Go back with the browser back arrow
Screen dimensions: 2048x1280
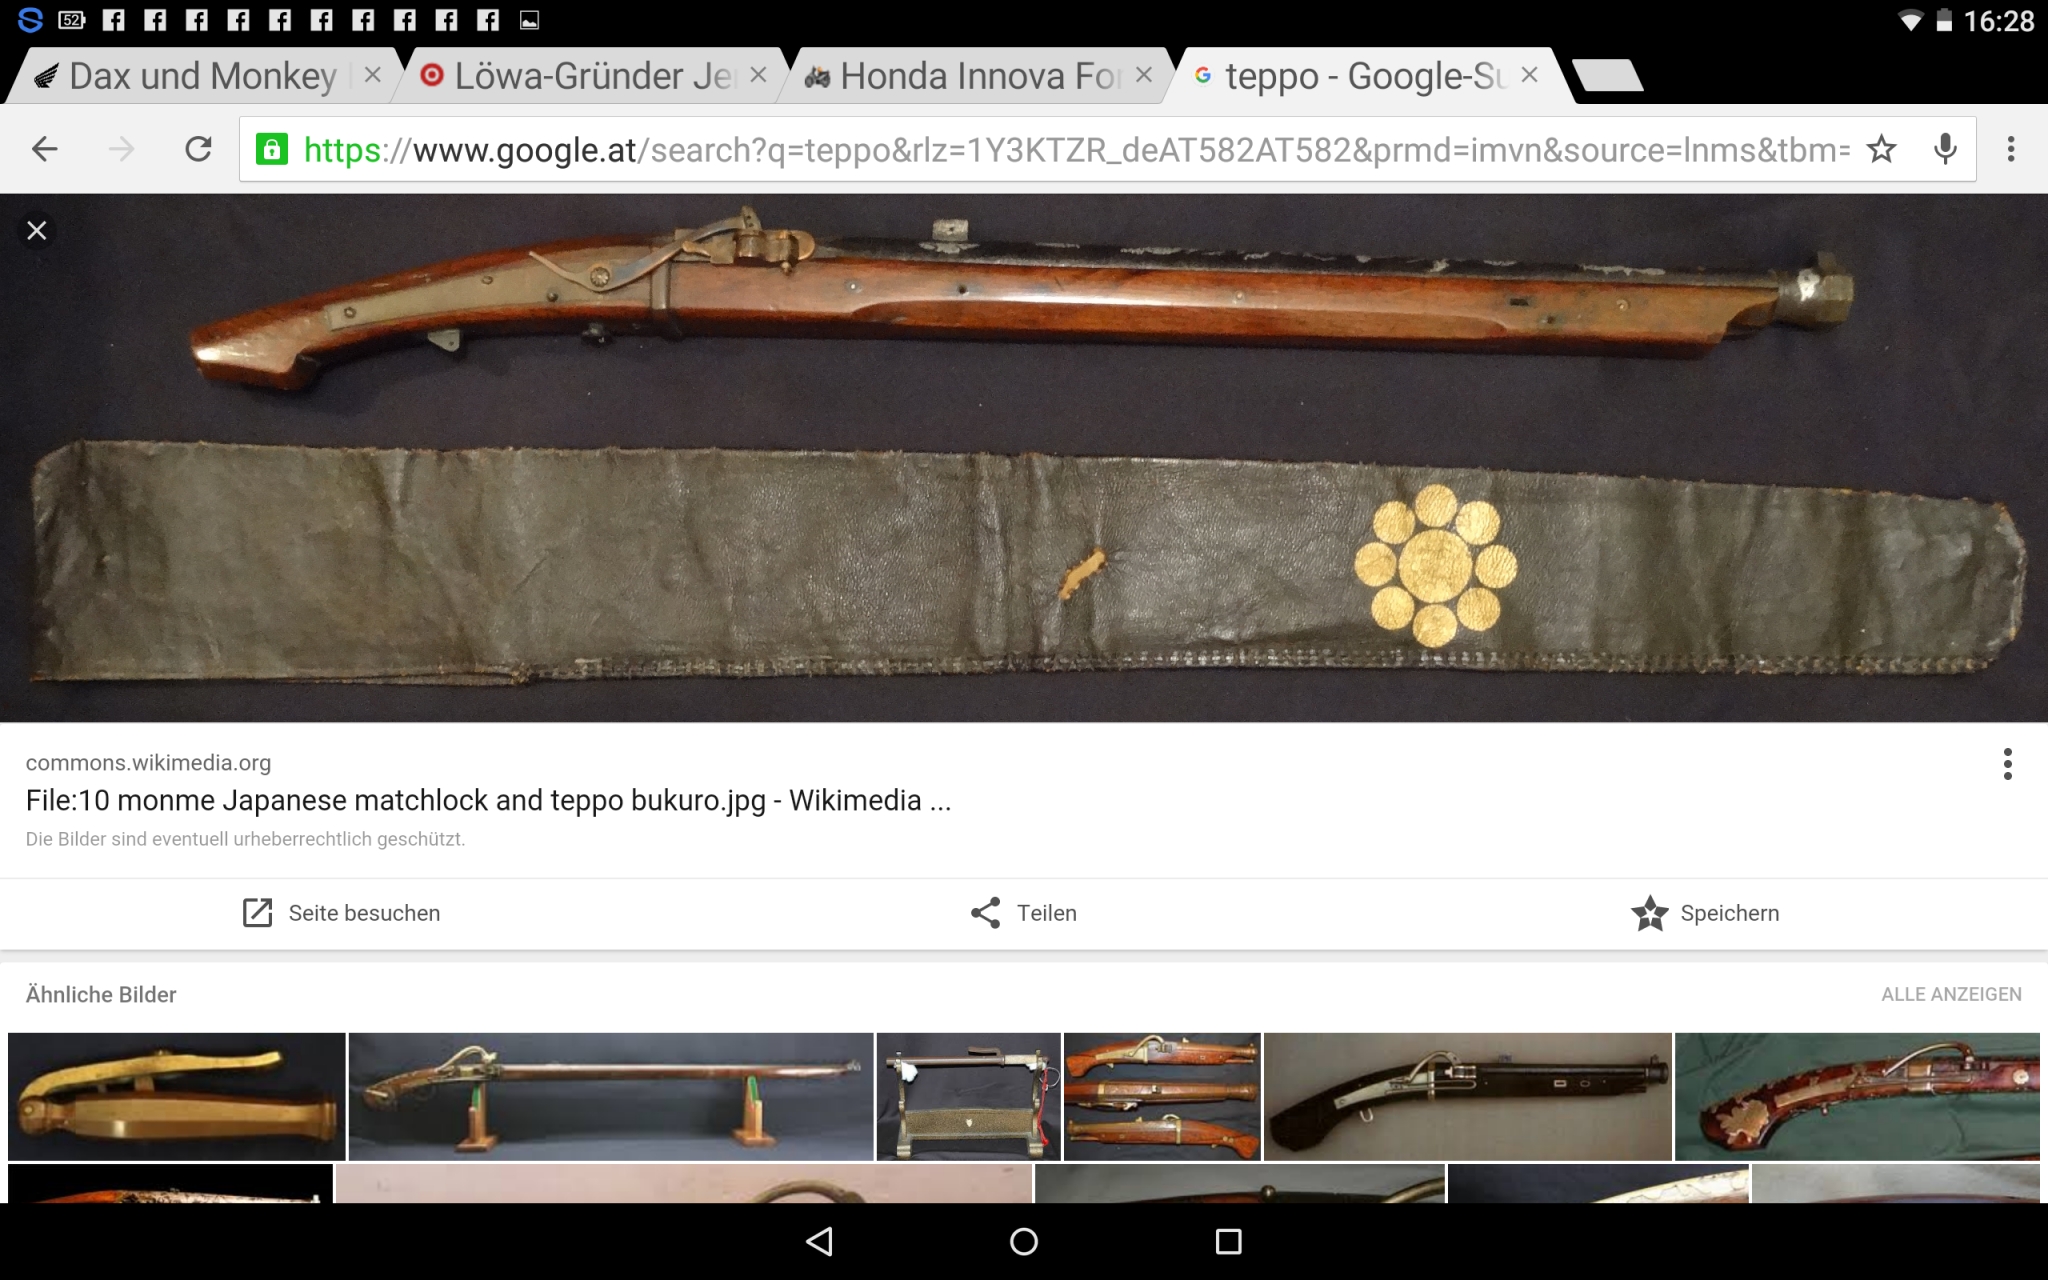(x=45, y=150)
